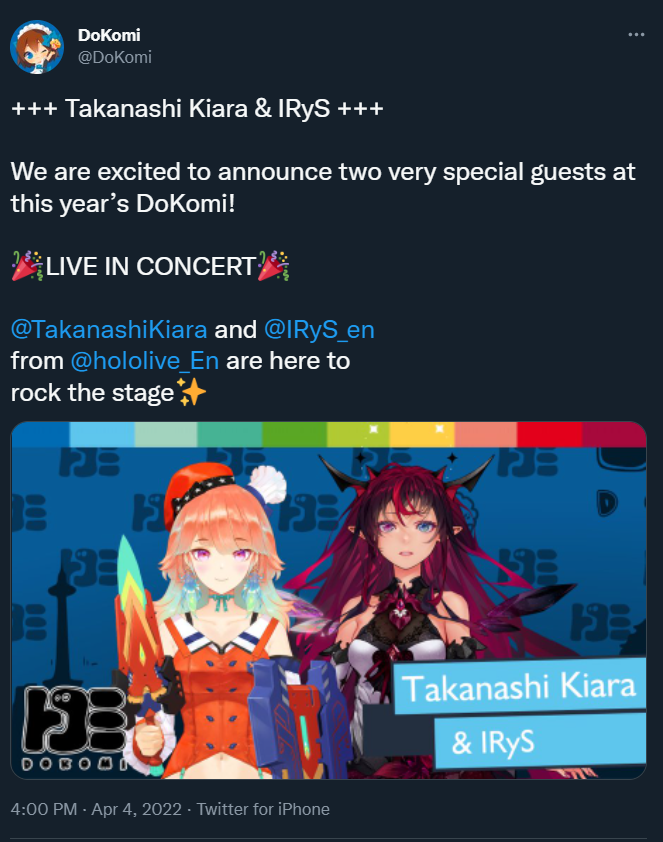Click the DoKomi logo in the image
Screen dimensions: 663x842
click(74, 728)
